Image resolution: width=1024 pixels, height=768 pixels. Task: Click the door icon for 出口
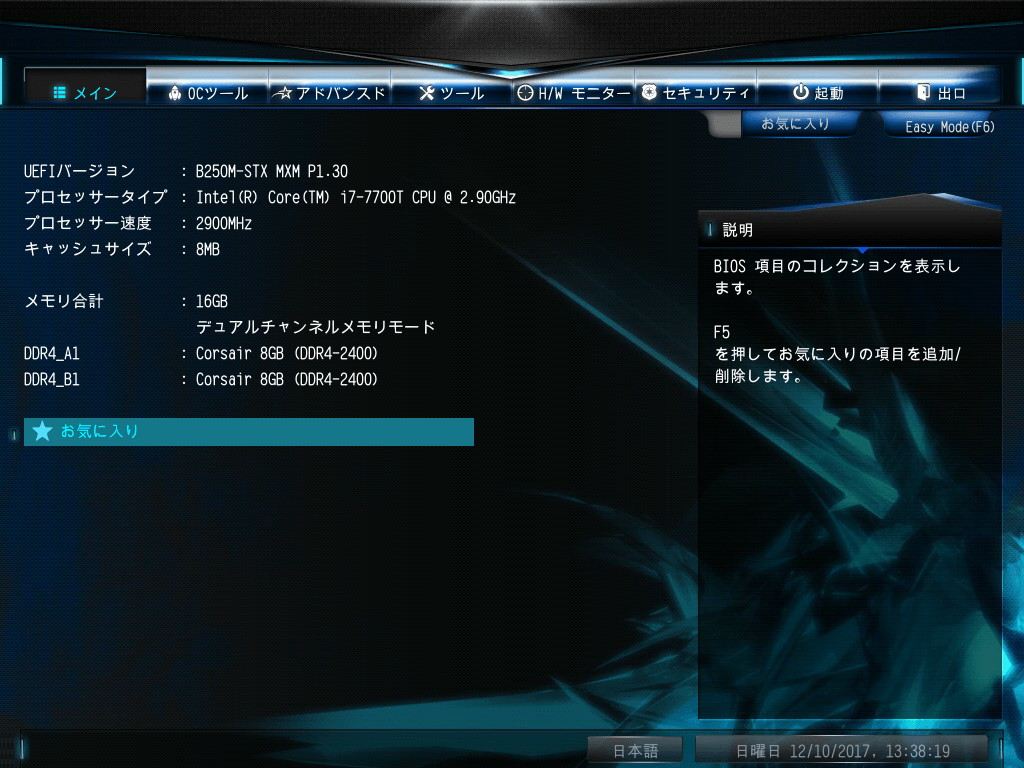(x=923, y=92)
